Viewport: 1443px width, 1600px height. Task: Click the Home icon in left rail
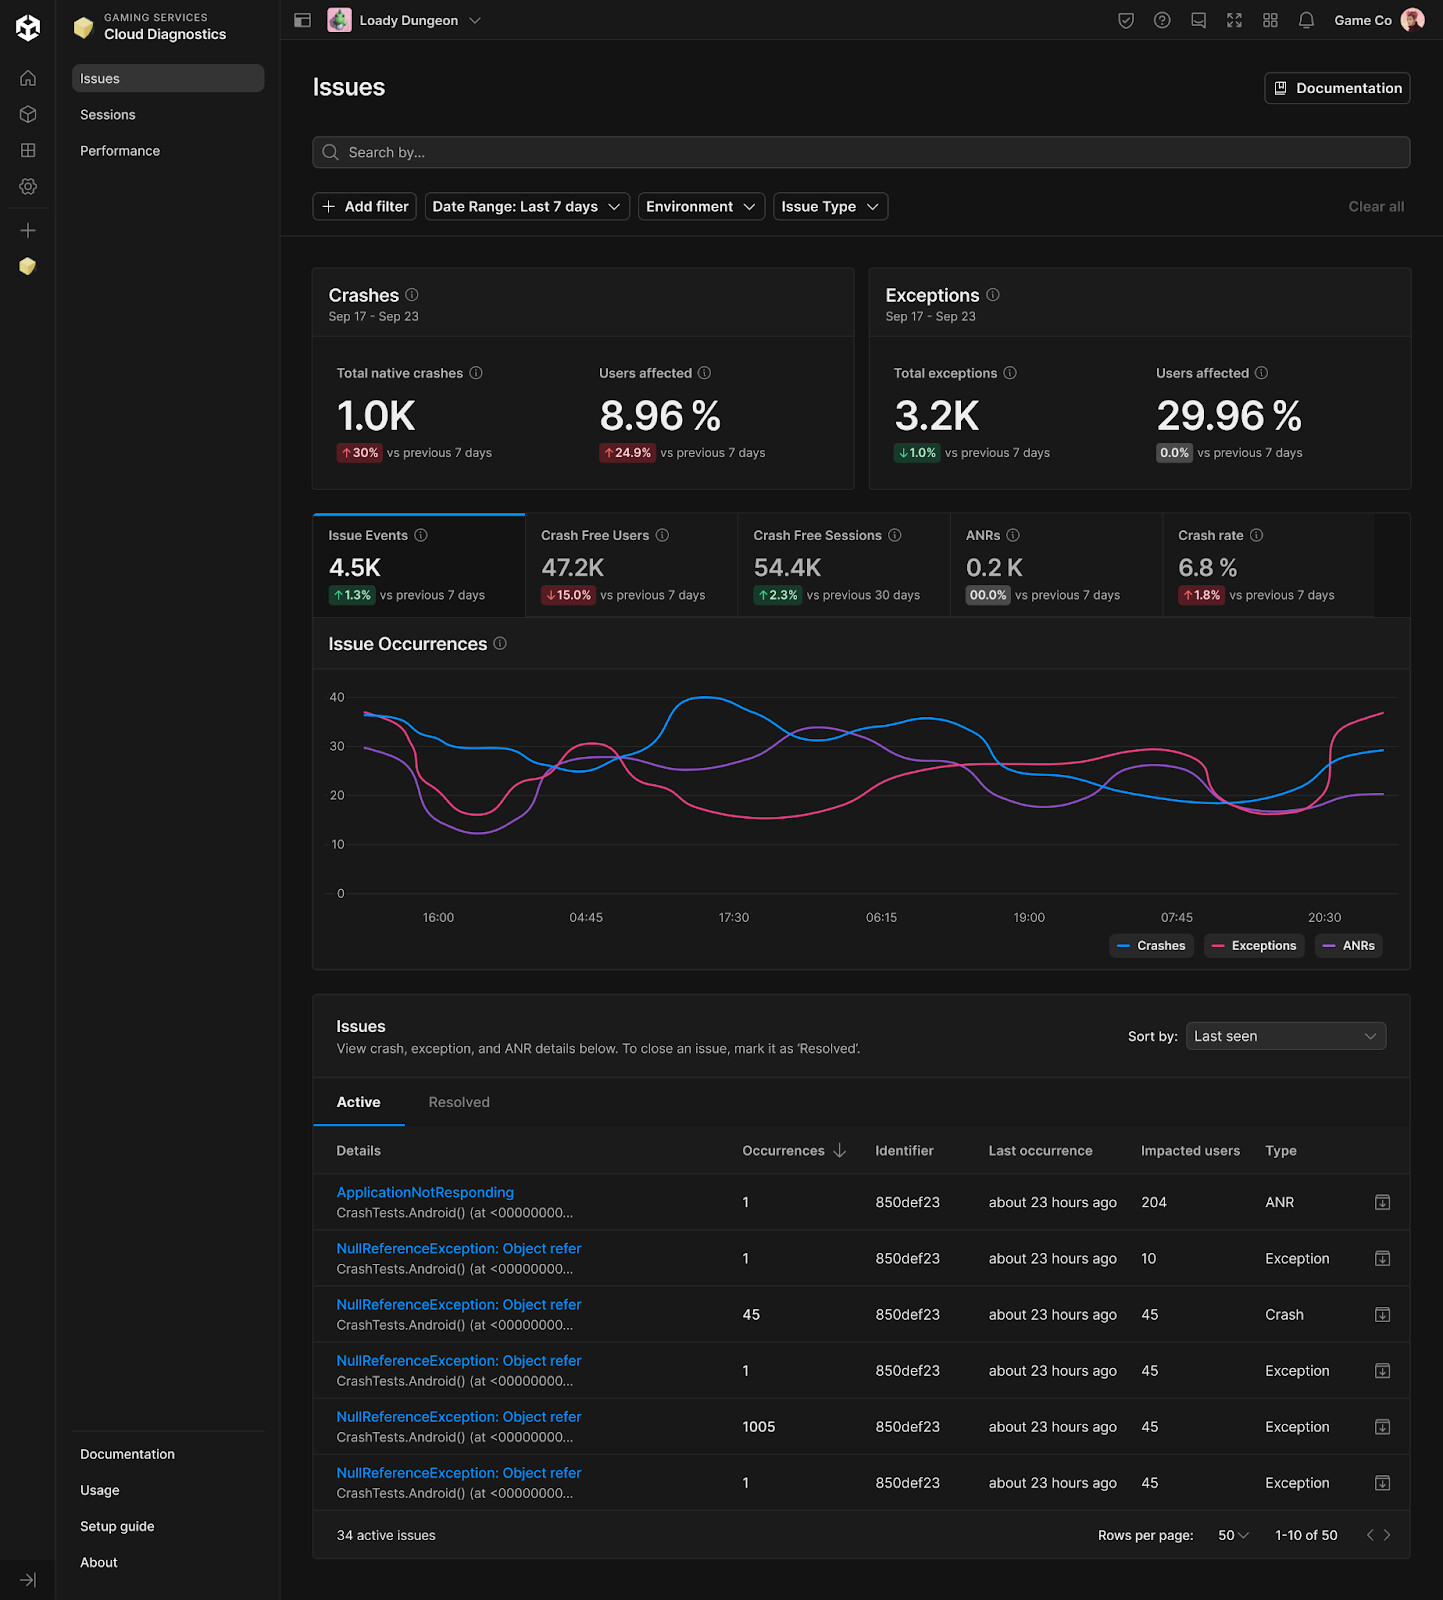coord(28,78)
